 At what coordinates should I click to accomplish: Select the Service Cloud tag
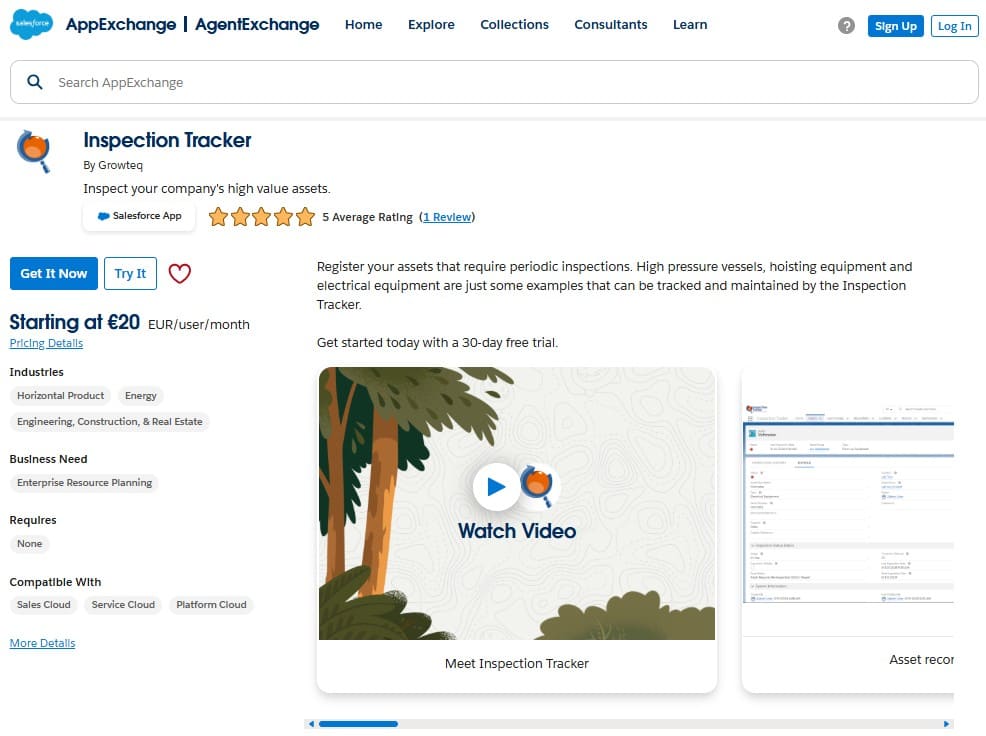(123, 605)
